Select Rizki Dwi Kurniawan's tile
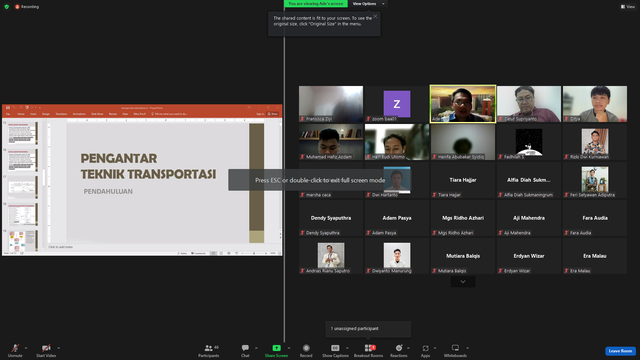 (x=595, y=142)
